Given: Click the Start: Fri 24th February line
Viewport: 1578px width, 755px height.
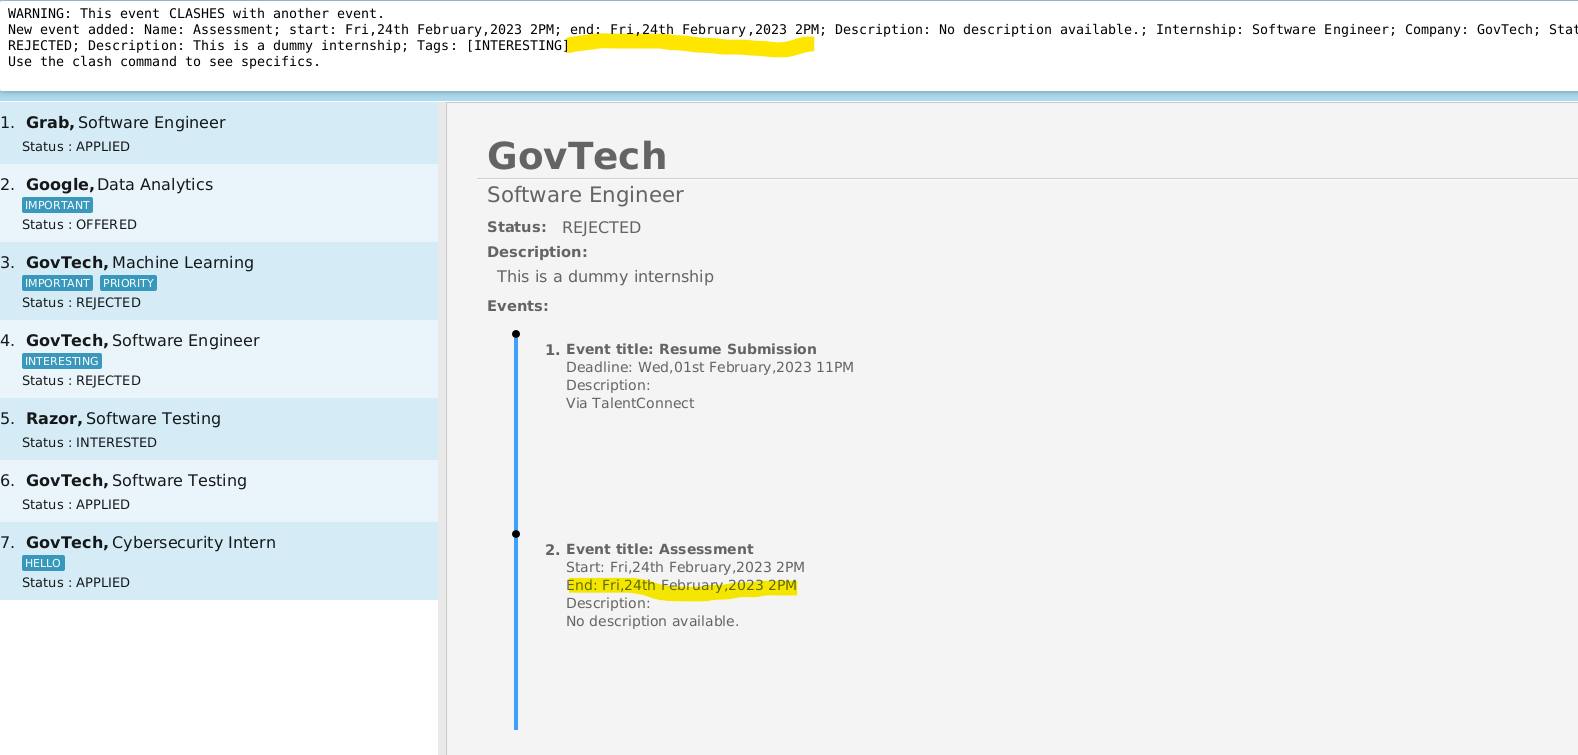Looking at the screenshot, I should (x=685, y=567).
